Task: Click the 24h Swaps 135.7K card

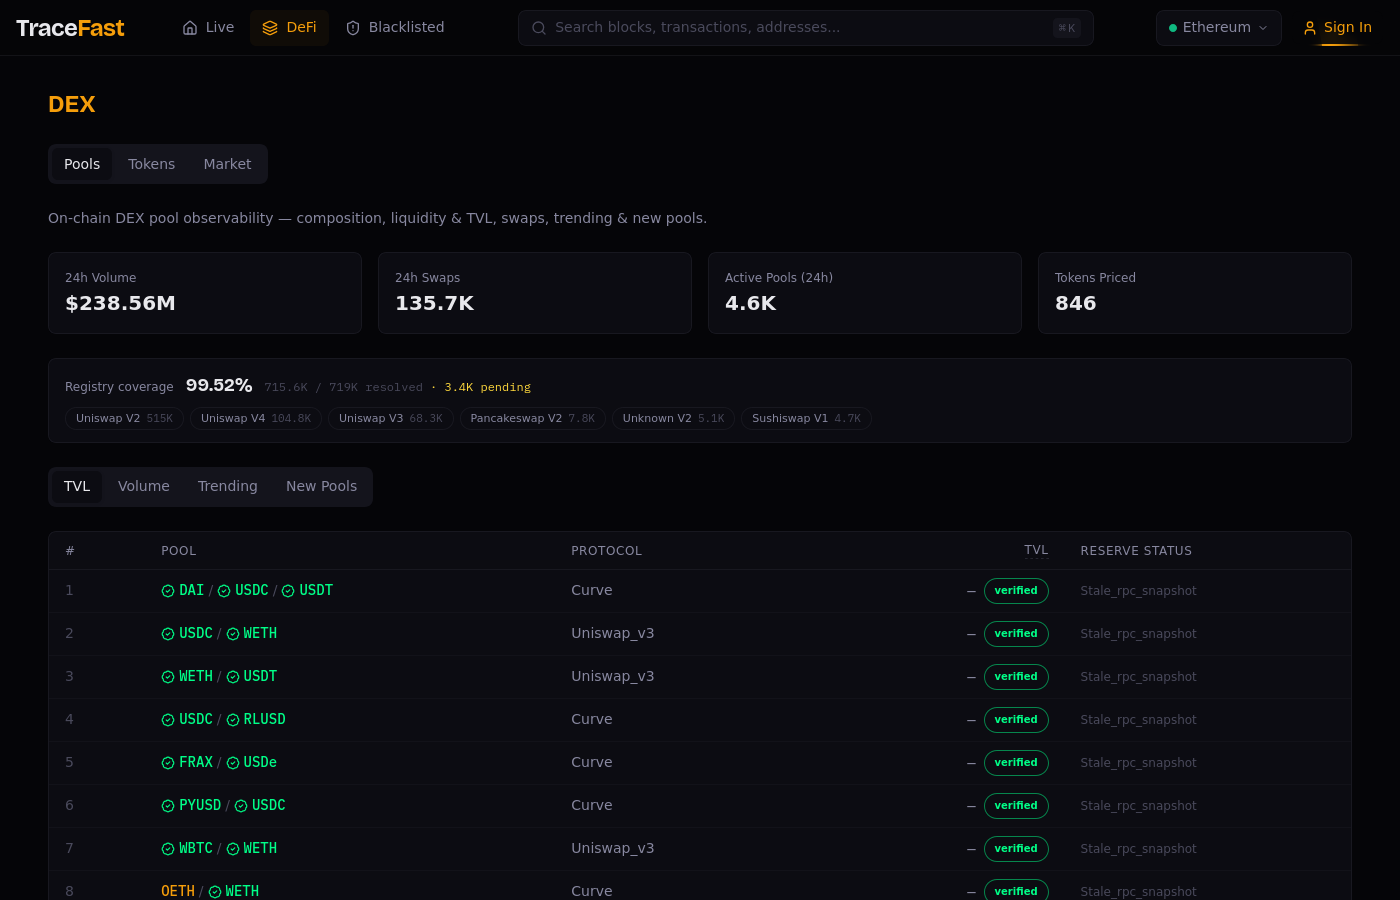Action: click(535, 293)
